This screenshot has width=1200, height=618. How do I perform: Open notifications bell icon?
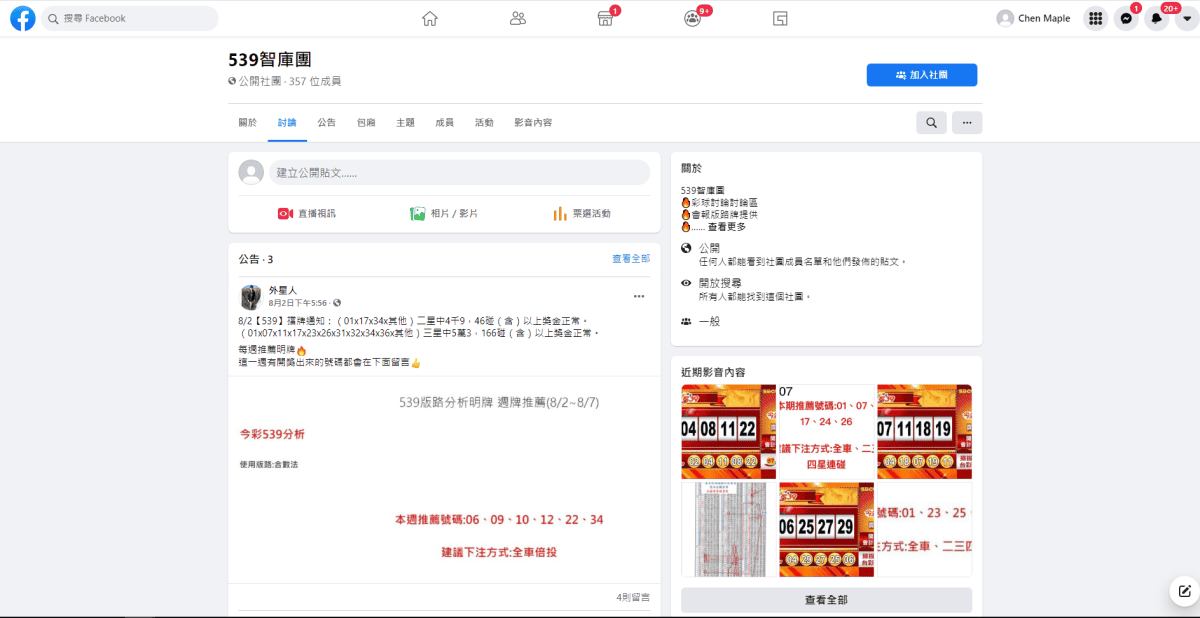click(1156, 18)
